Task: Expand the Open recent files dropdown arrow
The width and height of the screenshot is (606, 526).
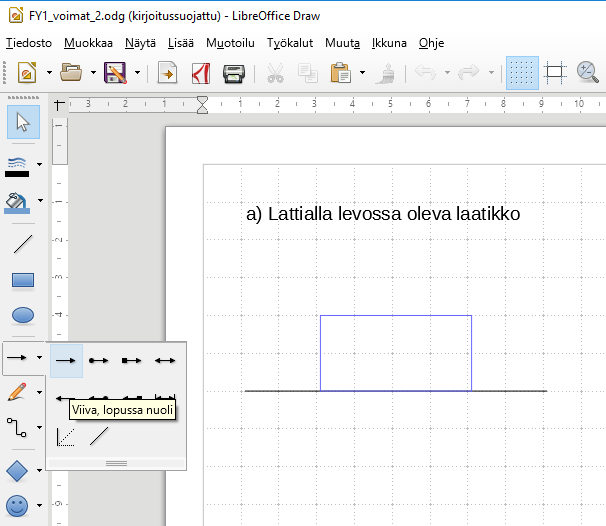Action: click(x=93, y=72)
